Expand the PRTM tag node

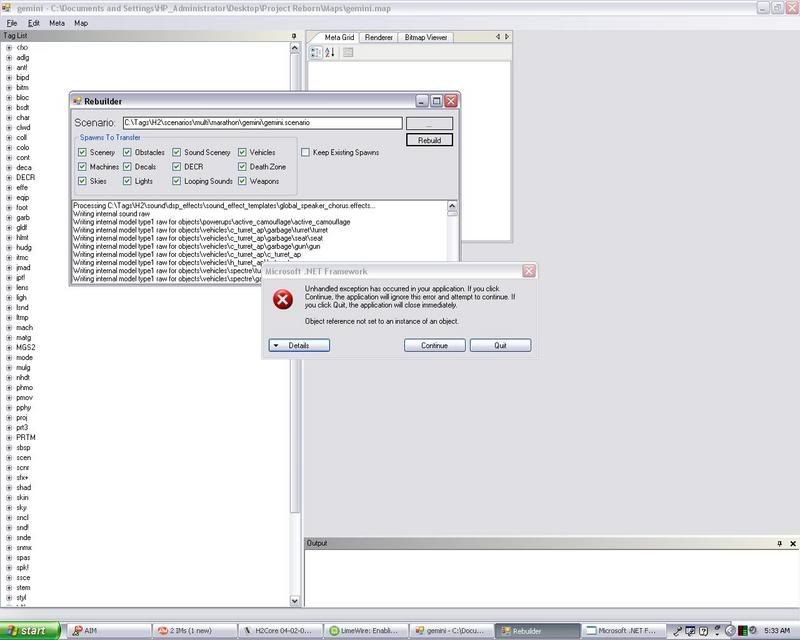pos(9,437)
